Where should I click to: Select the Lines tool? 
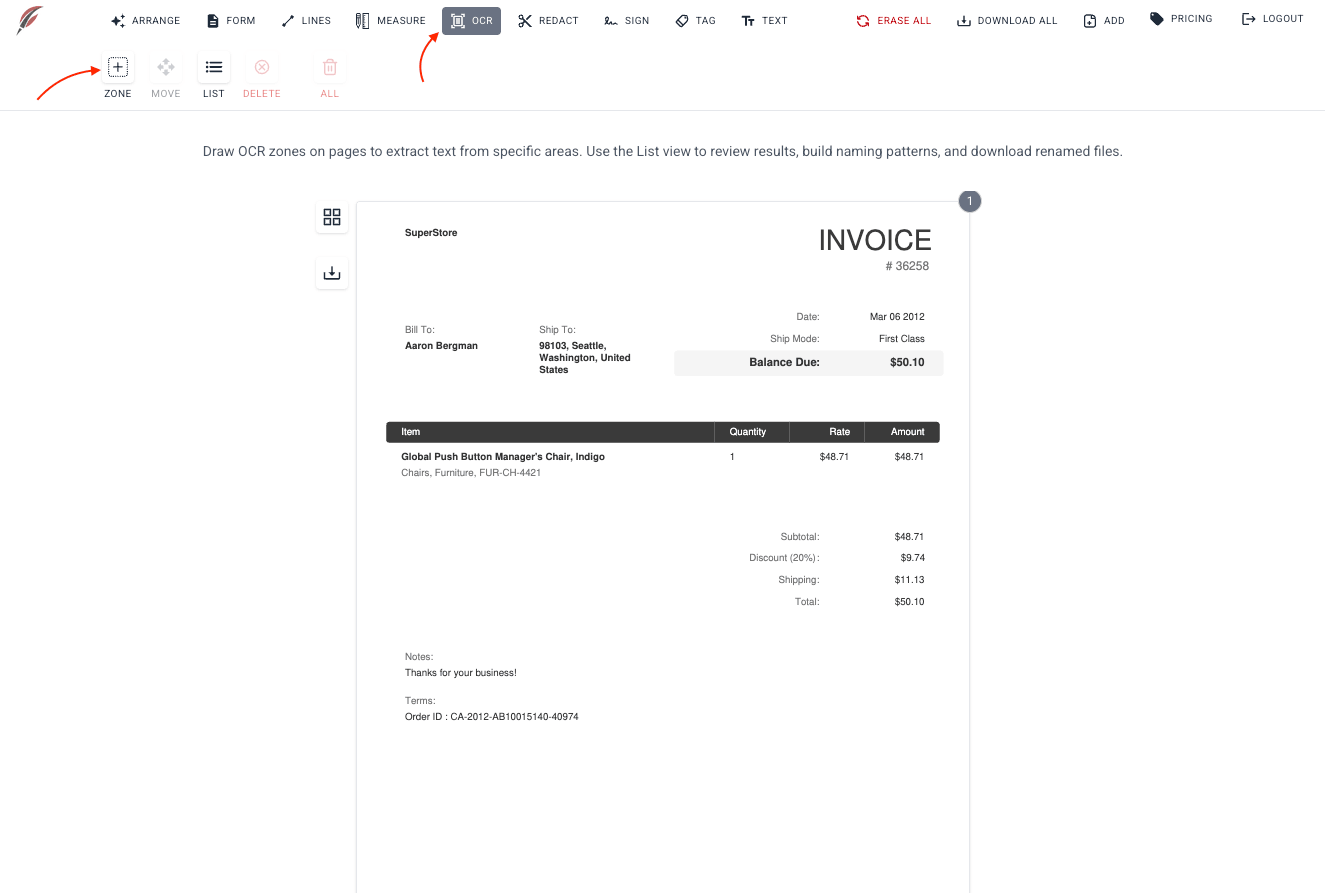point(306,21)
